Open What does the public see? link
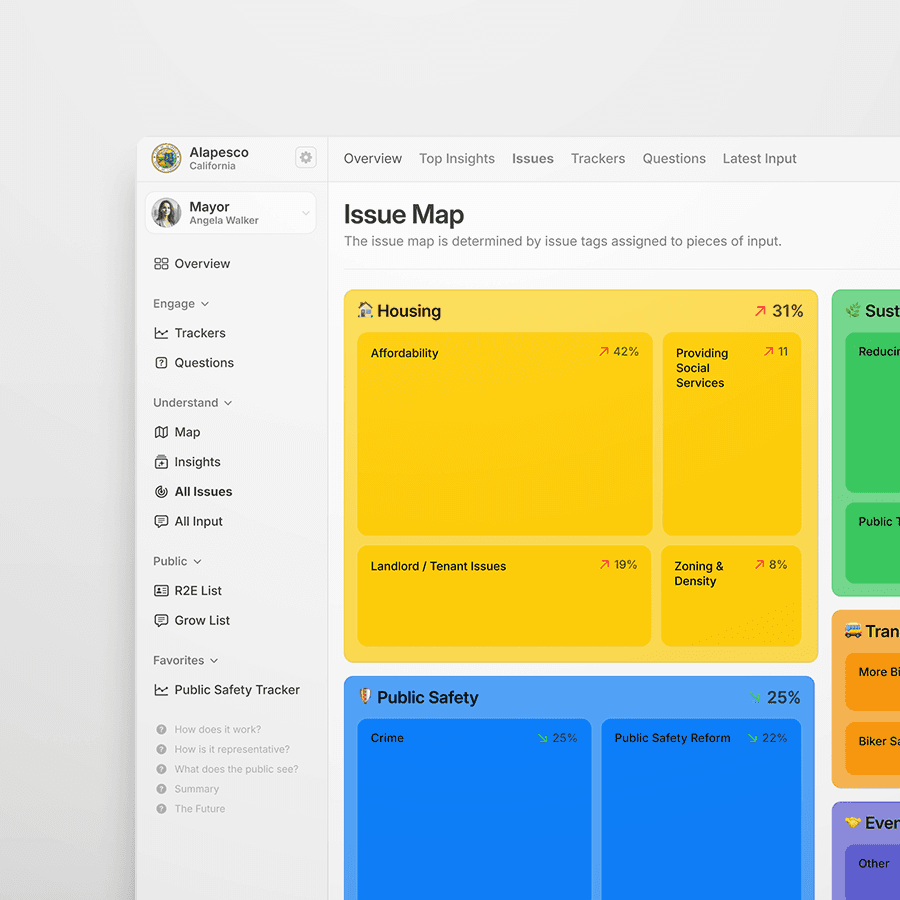900x900 pixels. click(x=236, y=769)
